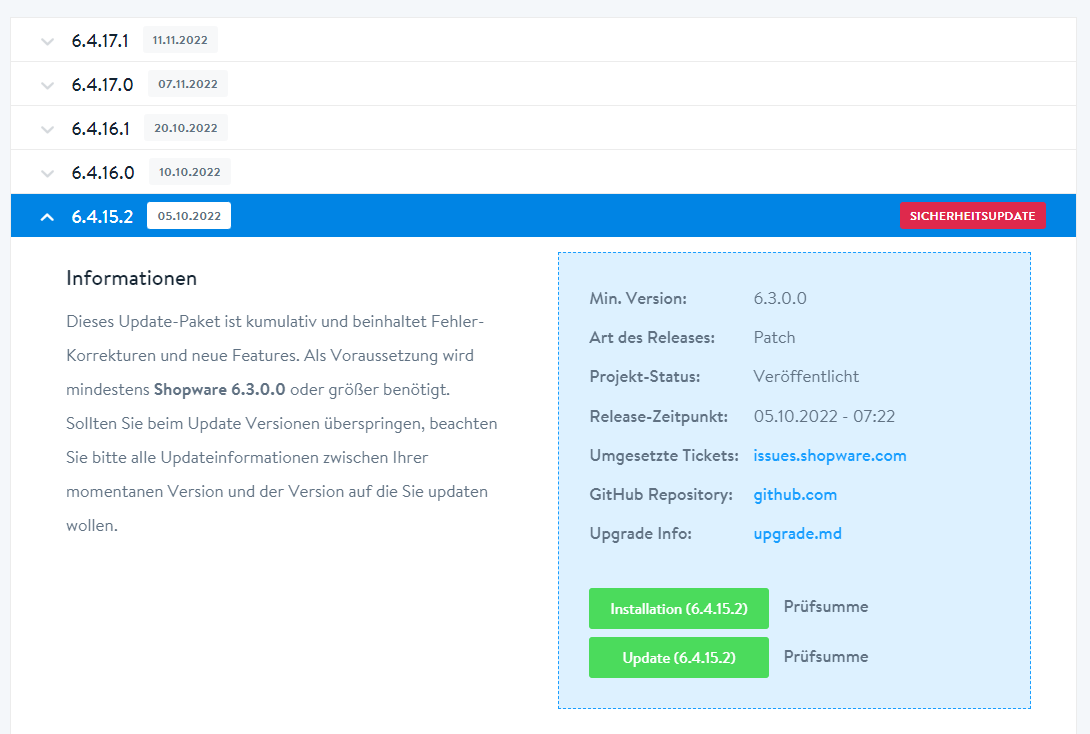Expand the 6.4.16.1 release chevron
This screenshot has height=734, width=1090.
click(x=47, y=129)
